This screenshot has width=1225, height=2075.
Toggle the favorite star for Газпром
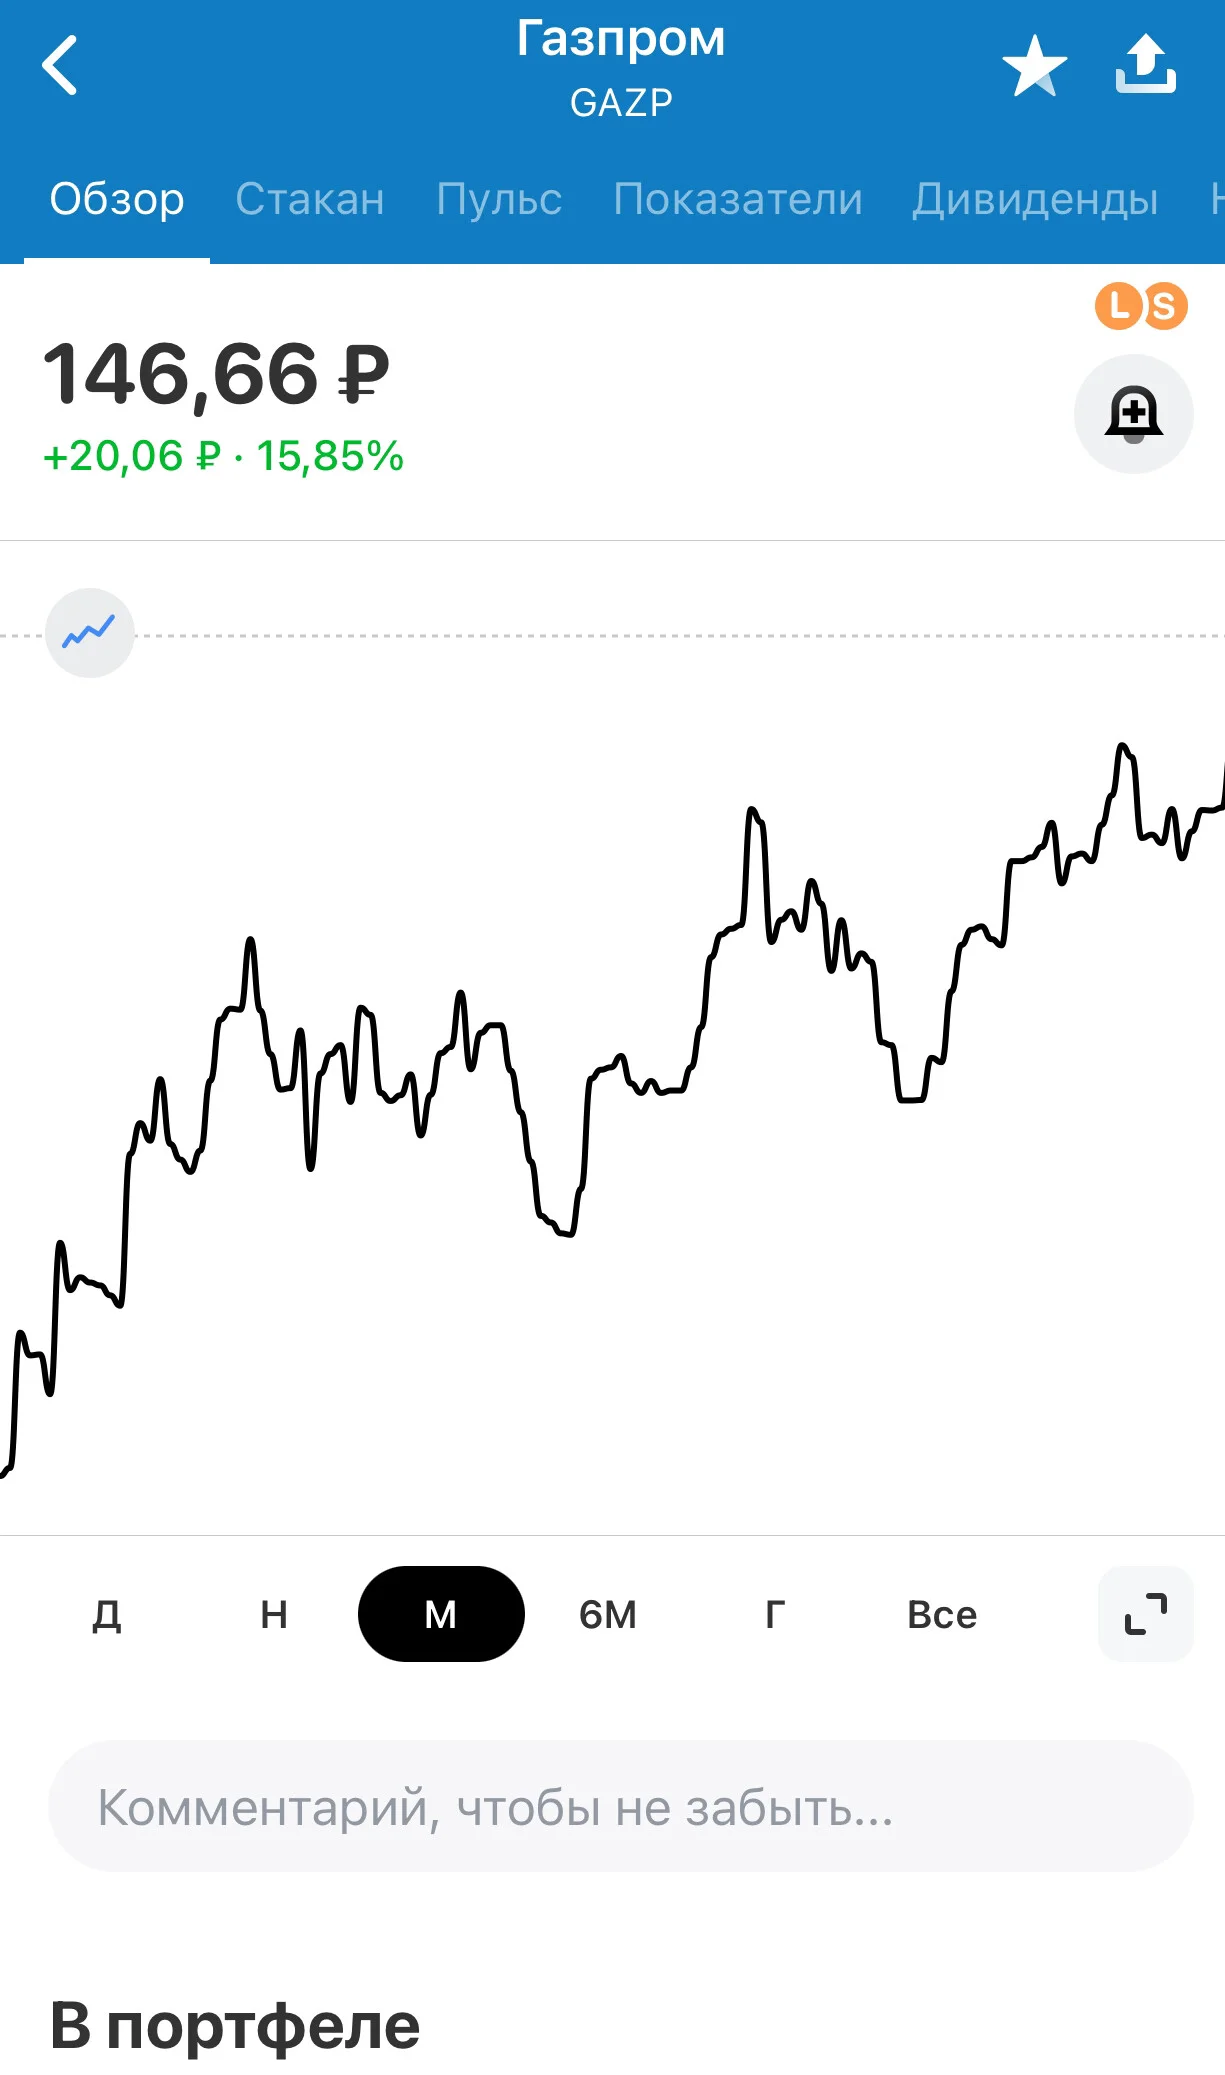tap(1035, 66)
